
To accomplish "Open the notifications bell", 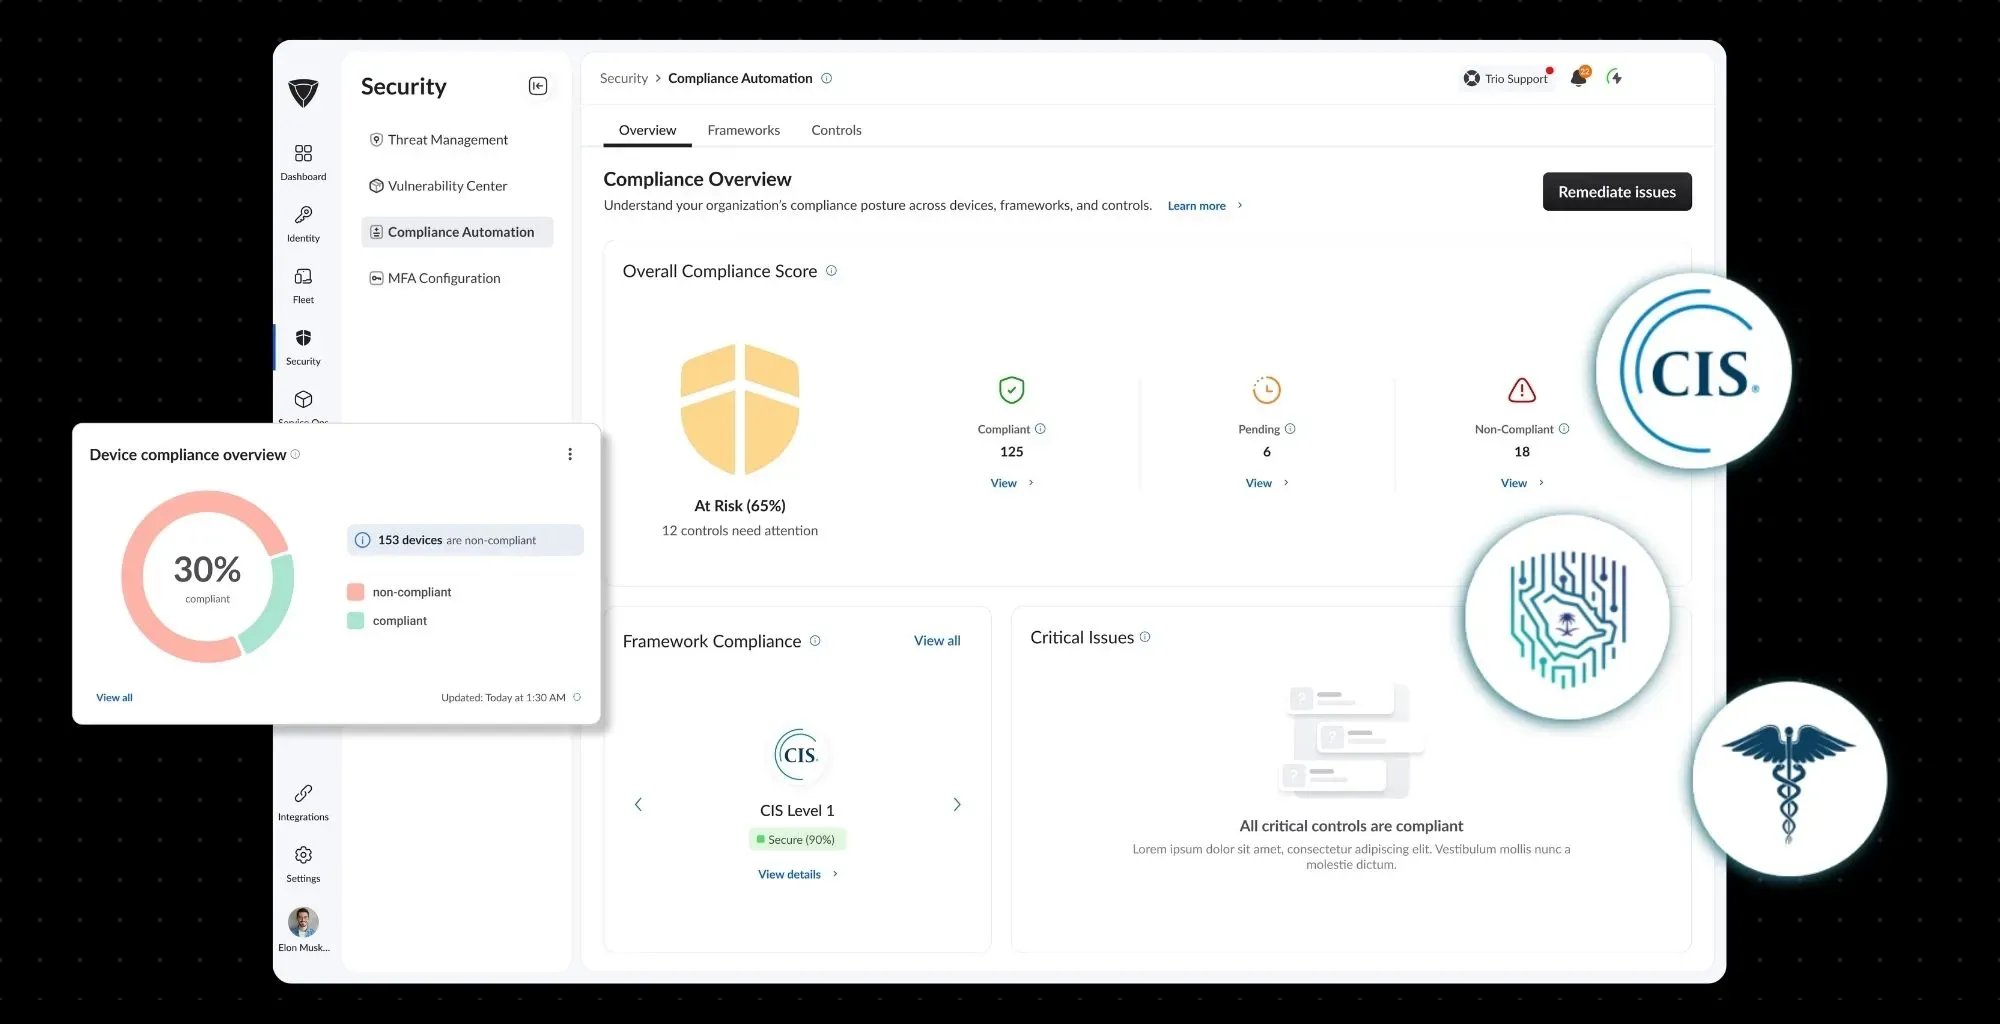I will [1579, 77].
